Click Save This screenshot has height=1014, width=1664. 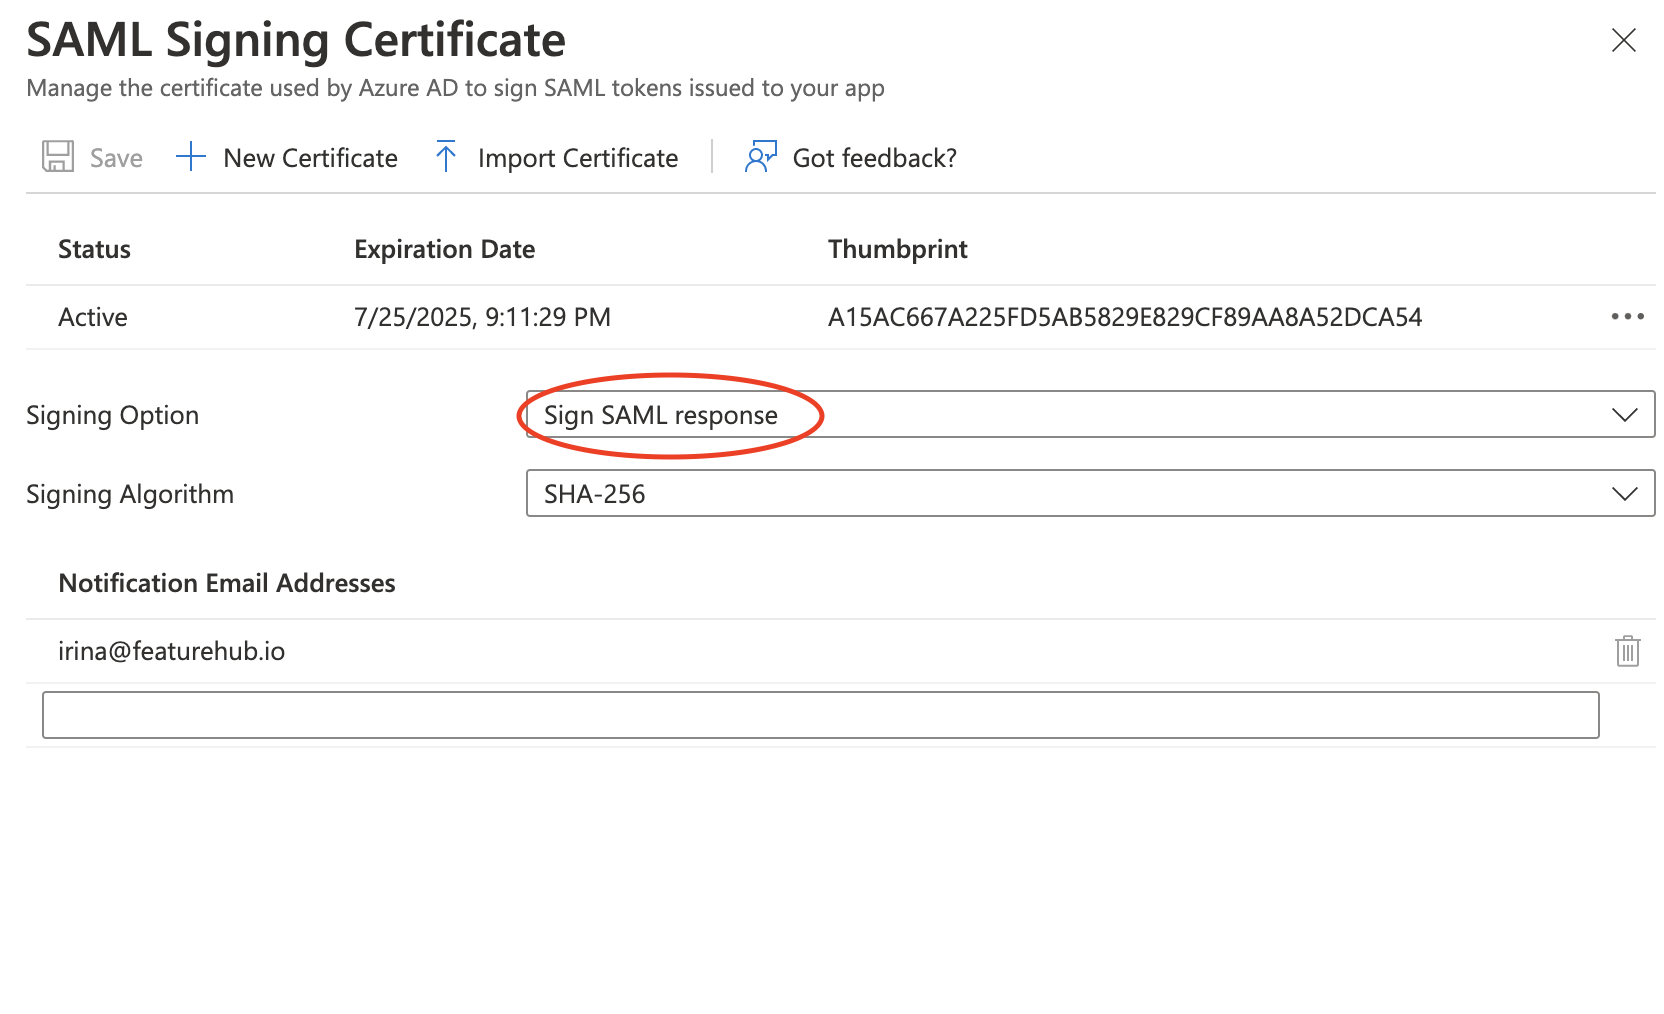pyautogui.click(x=115, y=157)
